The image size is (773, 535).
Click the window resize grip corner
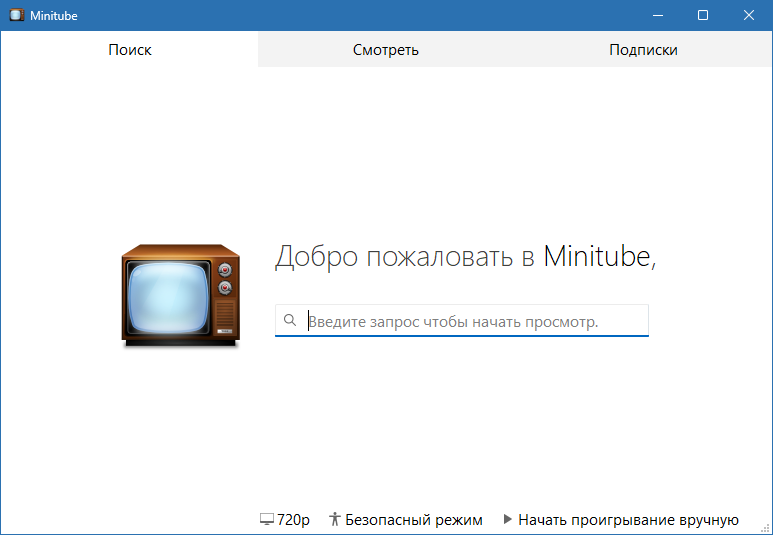point(767,529)
